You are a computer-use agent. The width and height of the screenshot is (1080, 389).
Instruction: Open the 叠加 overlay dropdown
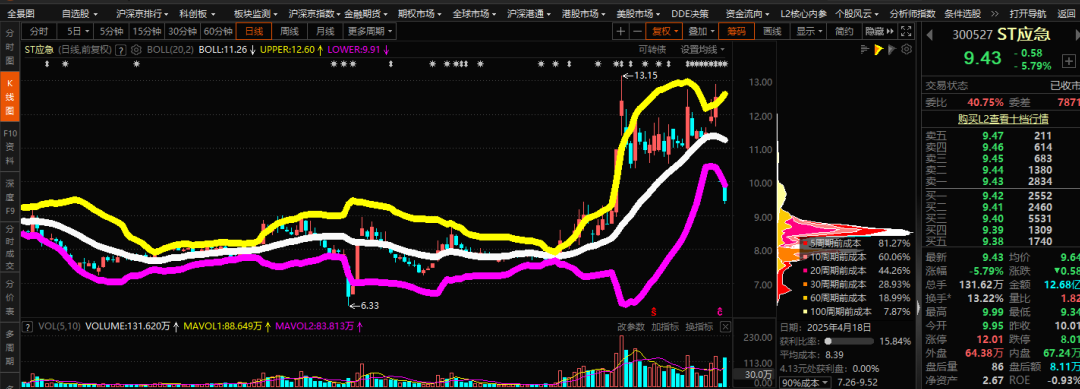(x=700, y=31)
